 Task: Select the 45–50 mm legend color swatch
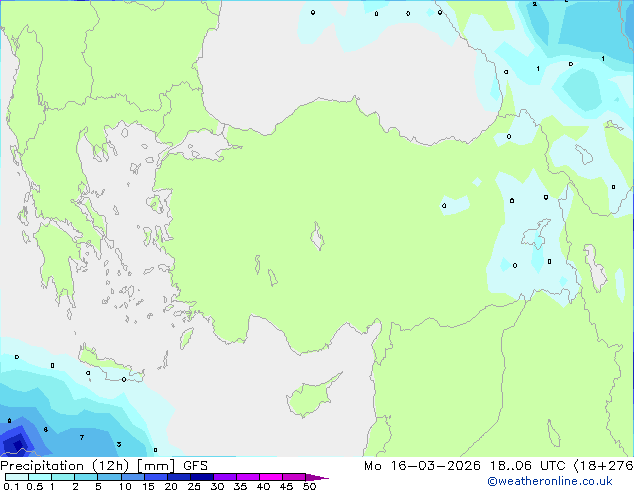[294, 477]
